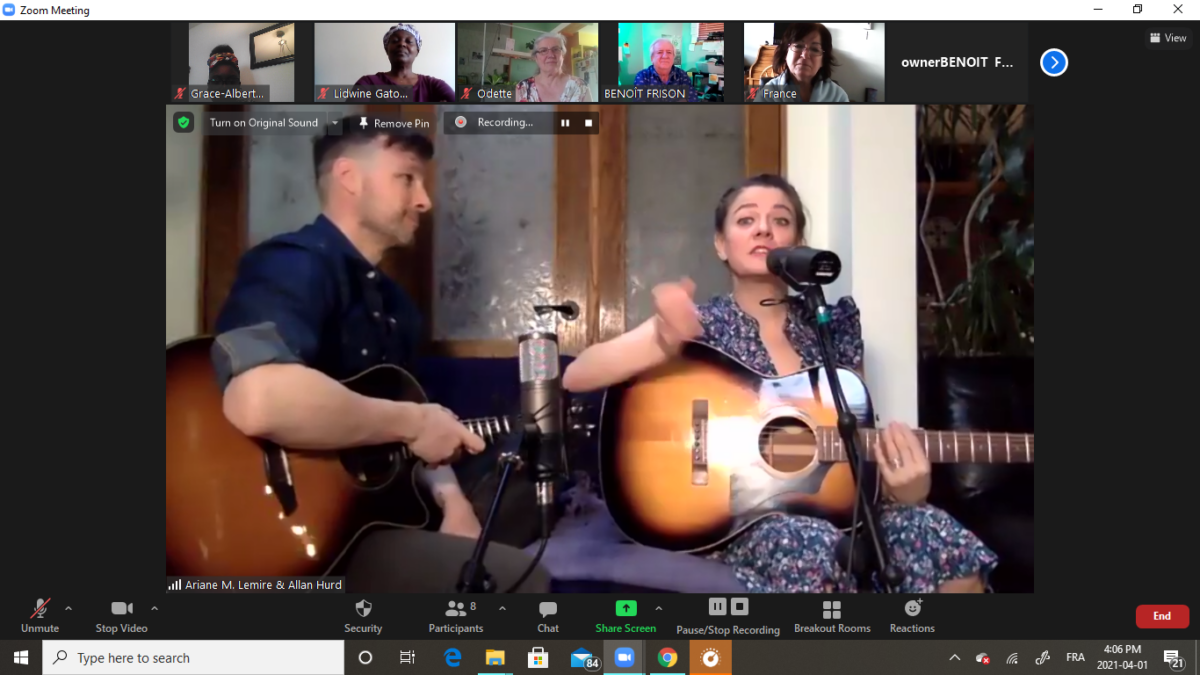Expand share options arrow beside Share Screen

click(658, 608)
